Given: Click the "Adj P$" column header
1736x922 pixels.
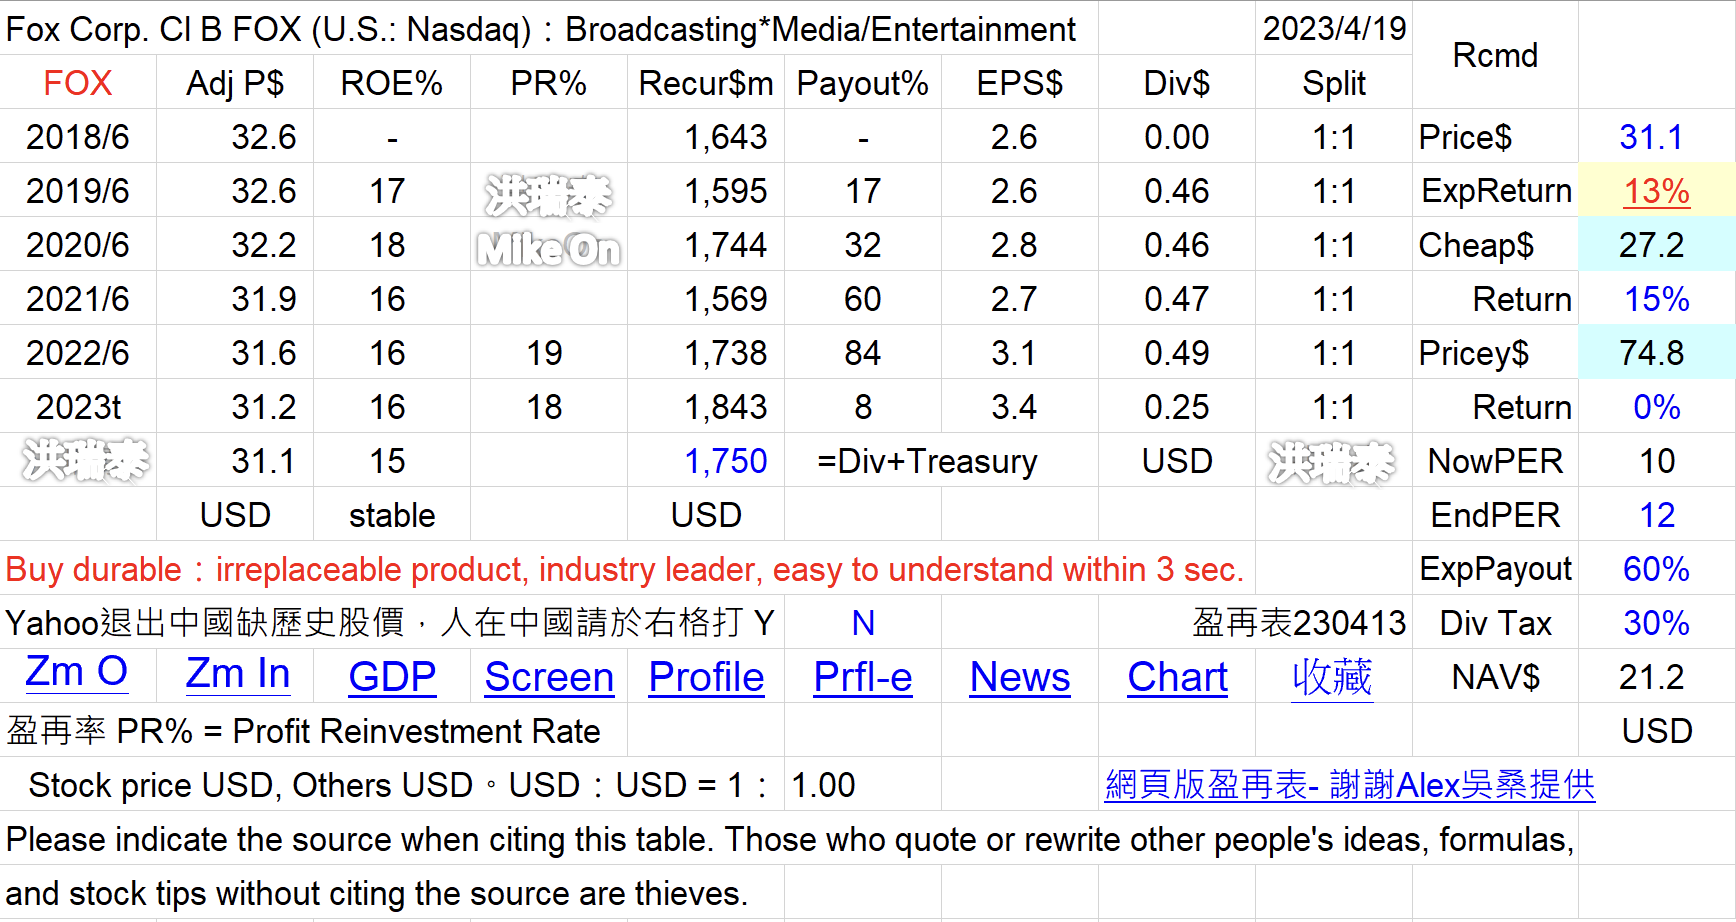Looking at the screenshot, I should click(235, 83).
